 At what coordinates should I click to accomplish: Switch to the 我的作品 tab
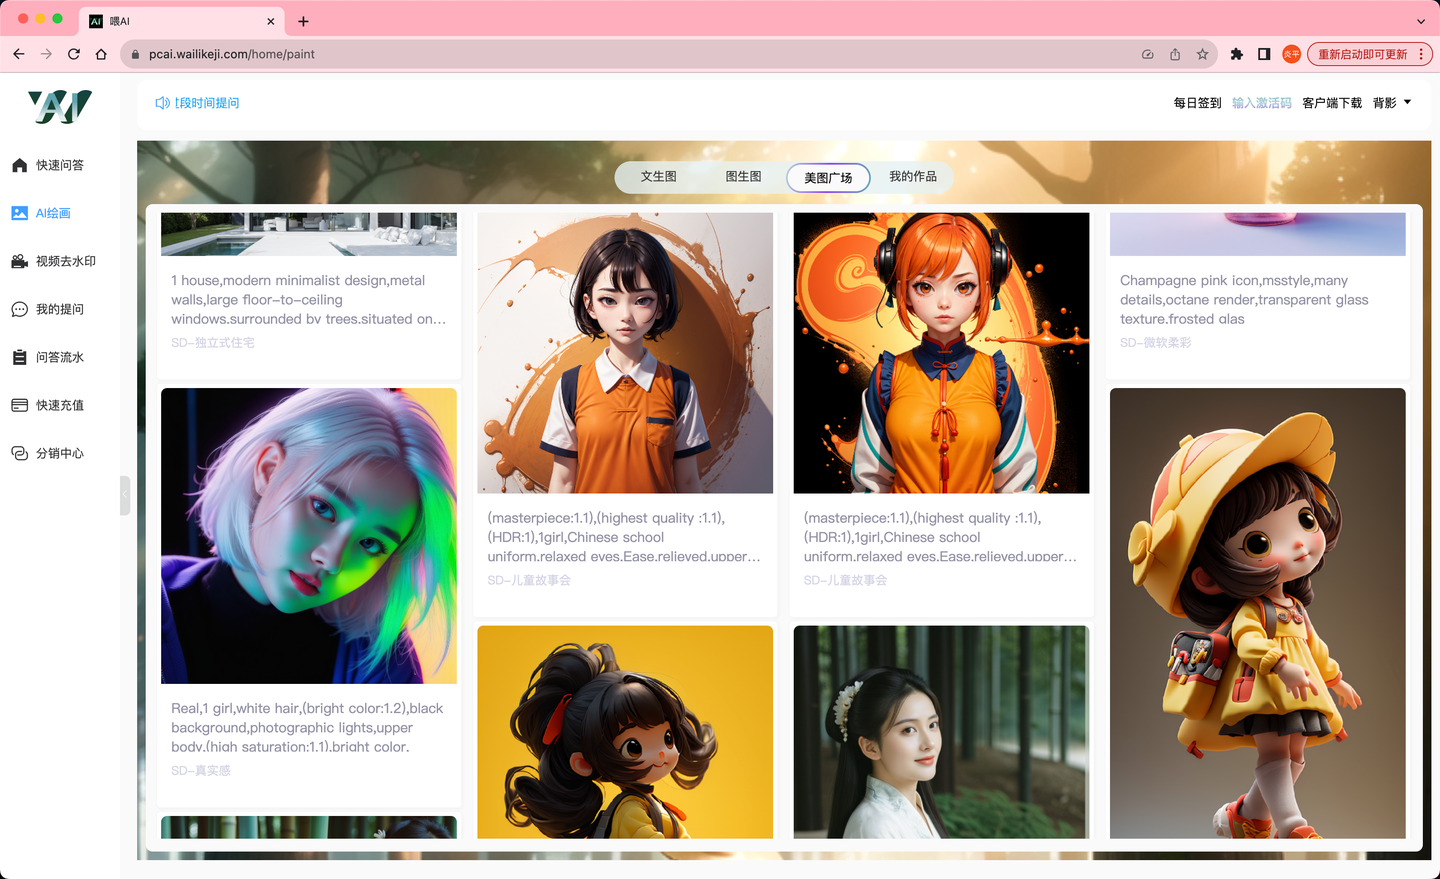click(x=913, y=177)
